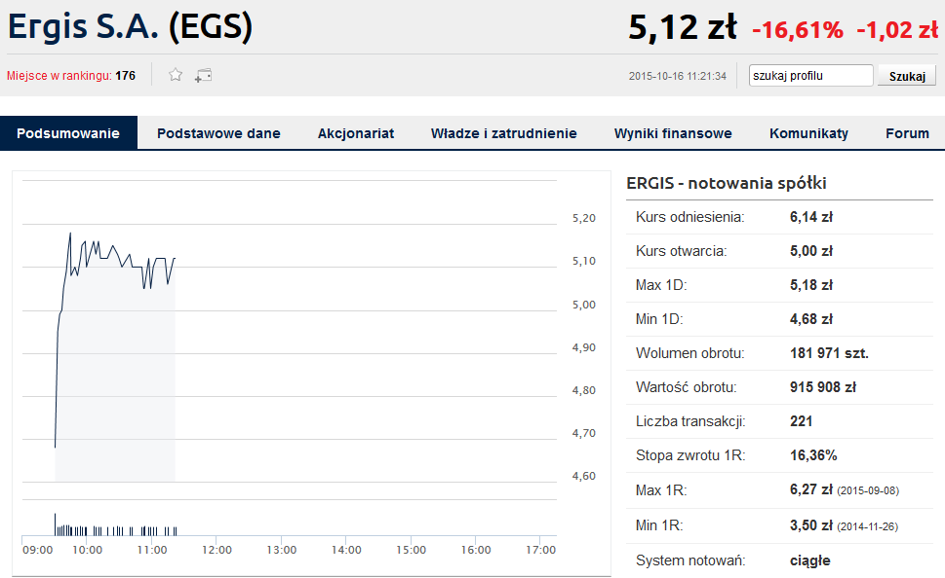The width and height of the screenshot is (945, 578).
Task: Click the percentage change -16,61%
Action: [797, 30]
